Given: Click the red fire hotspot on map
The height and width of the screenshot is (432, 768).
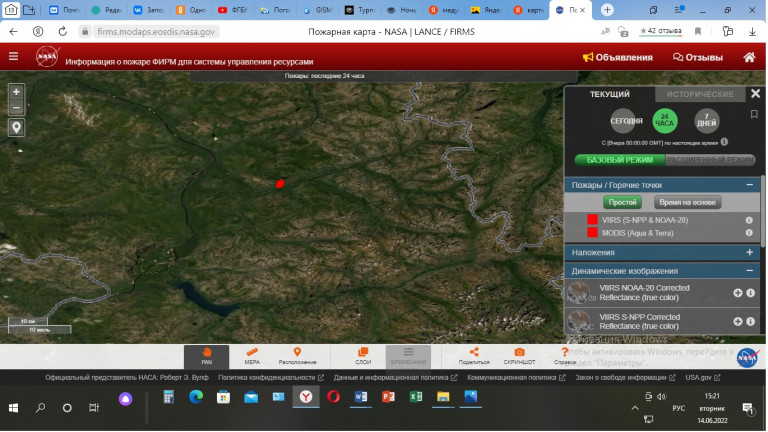Looking at the screenshot, I should pos(280,184).
